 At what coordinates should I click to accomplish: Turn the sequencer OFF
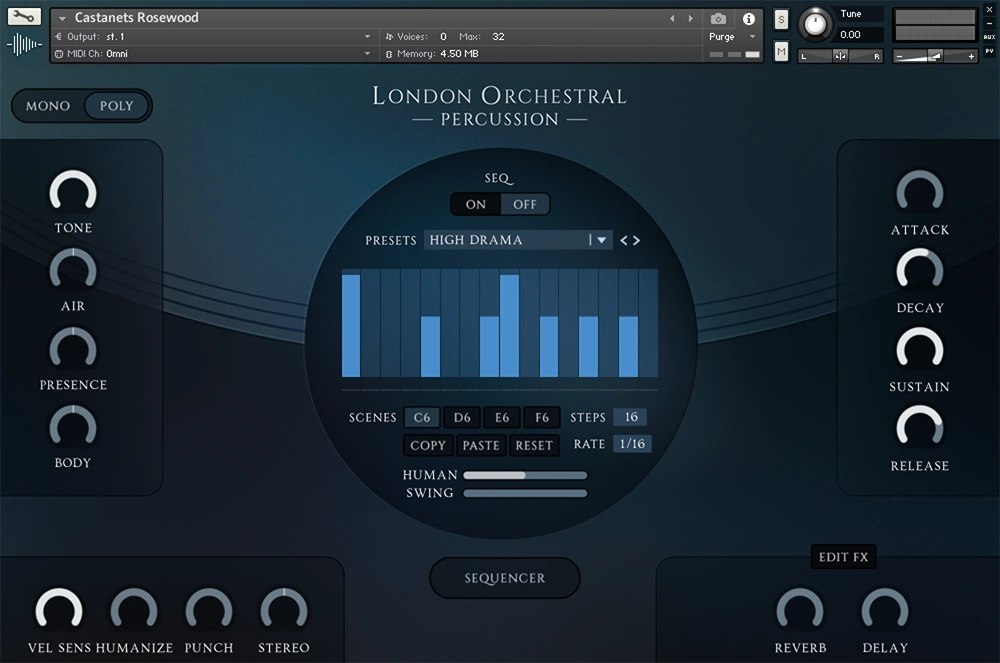coord(525,205)
